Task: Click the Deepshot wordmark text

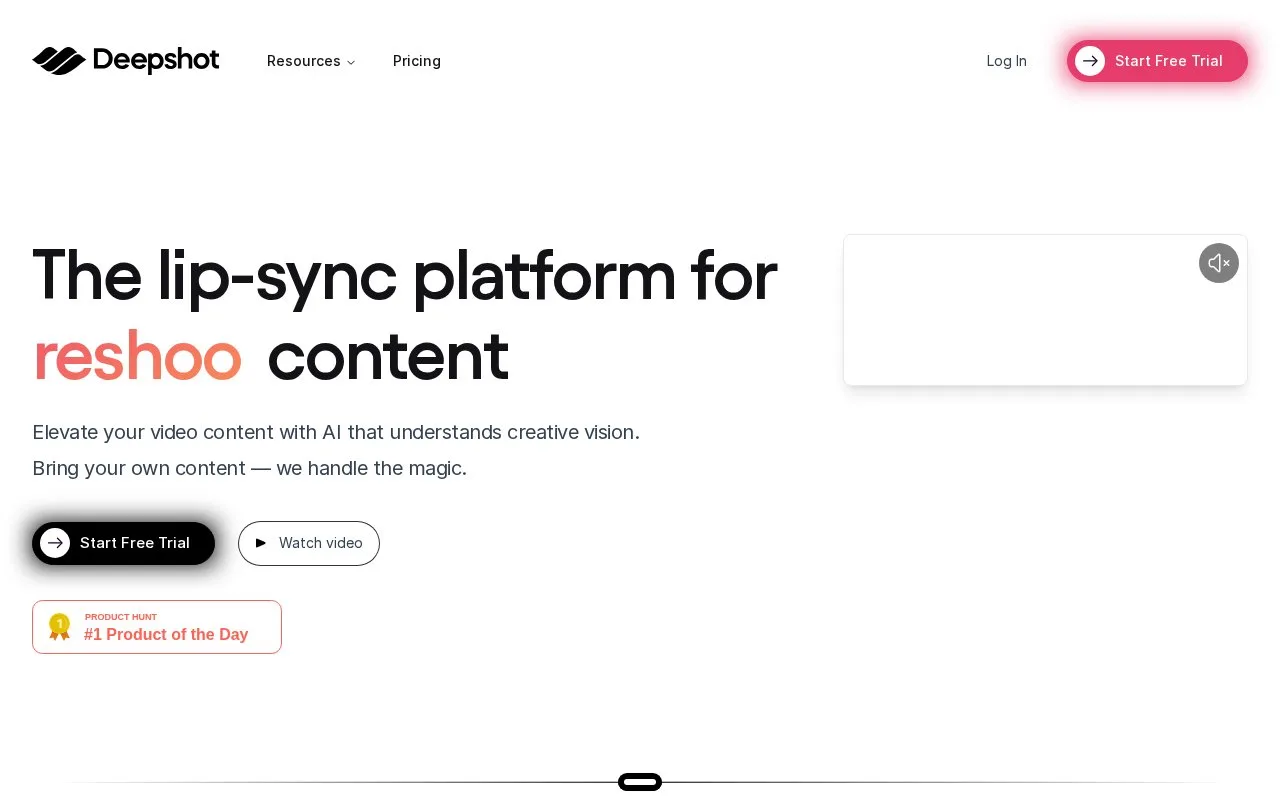Action: [x=156, y=61]
